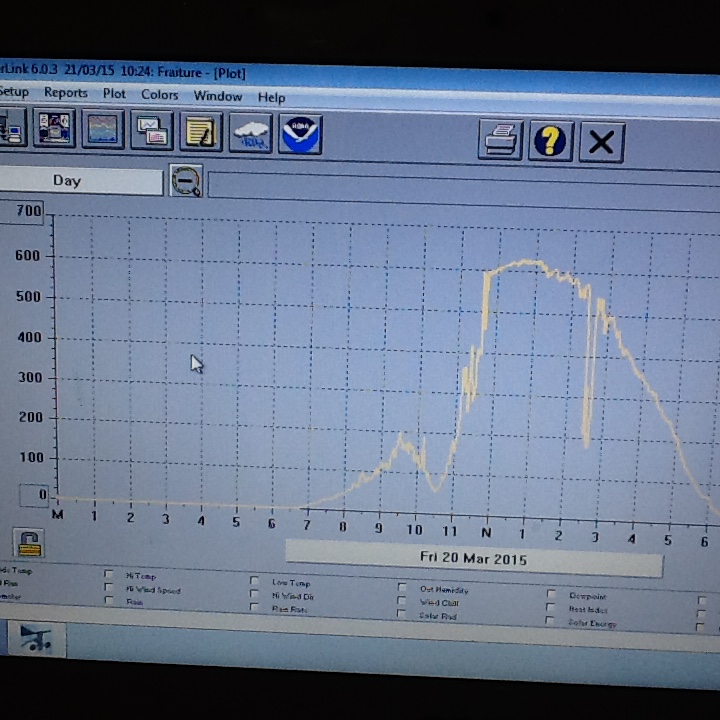Screen dimensions: 720x720
Task: Open the NOAA logo toolbar icon
Action: (300, 135)
